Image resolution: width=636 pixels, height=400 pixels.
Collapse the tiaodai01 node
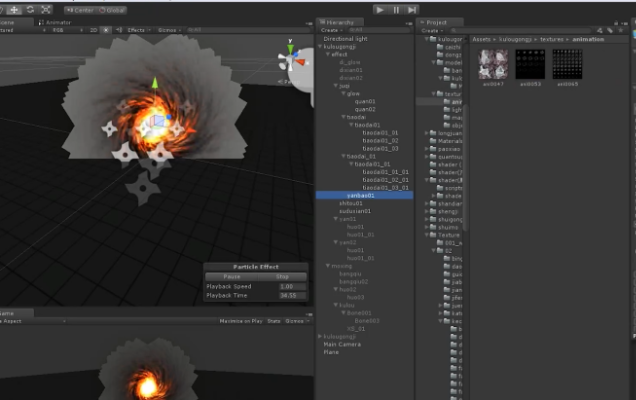pyautogui.click(x=351, y=125)
